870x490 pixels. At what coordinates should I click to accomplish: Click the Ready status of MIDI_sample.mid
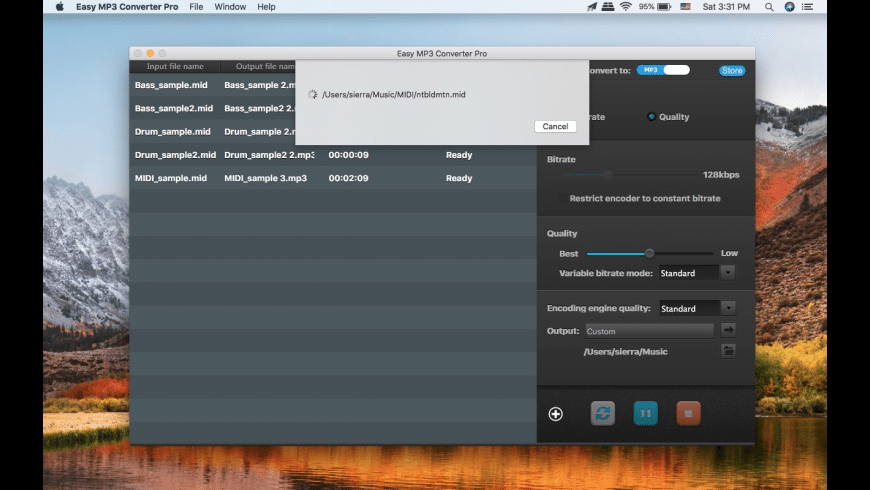click(459, 178)
